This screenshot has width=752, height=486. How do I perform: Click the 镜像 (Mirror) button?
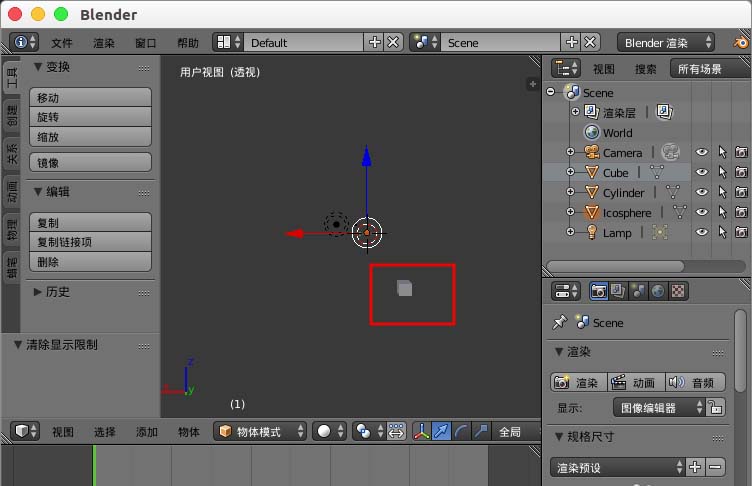(x=93, y=162)
